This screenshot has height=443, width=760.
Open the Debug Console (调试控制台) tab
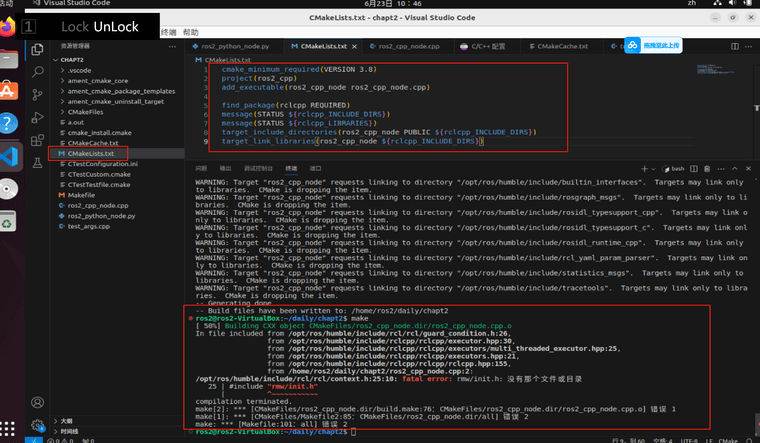[x=258, y=169]
